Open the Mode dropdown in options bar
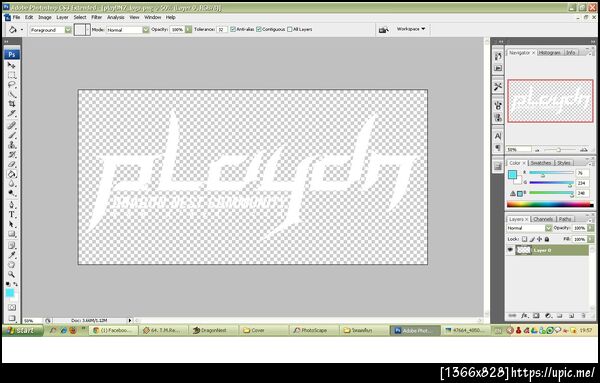 146,29
